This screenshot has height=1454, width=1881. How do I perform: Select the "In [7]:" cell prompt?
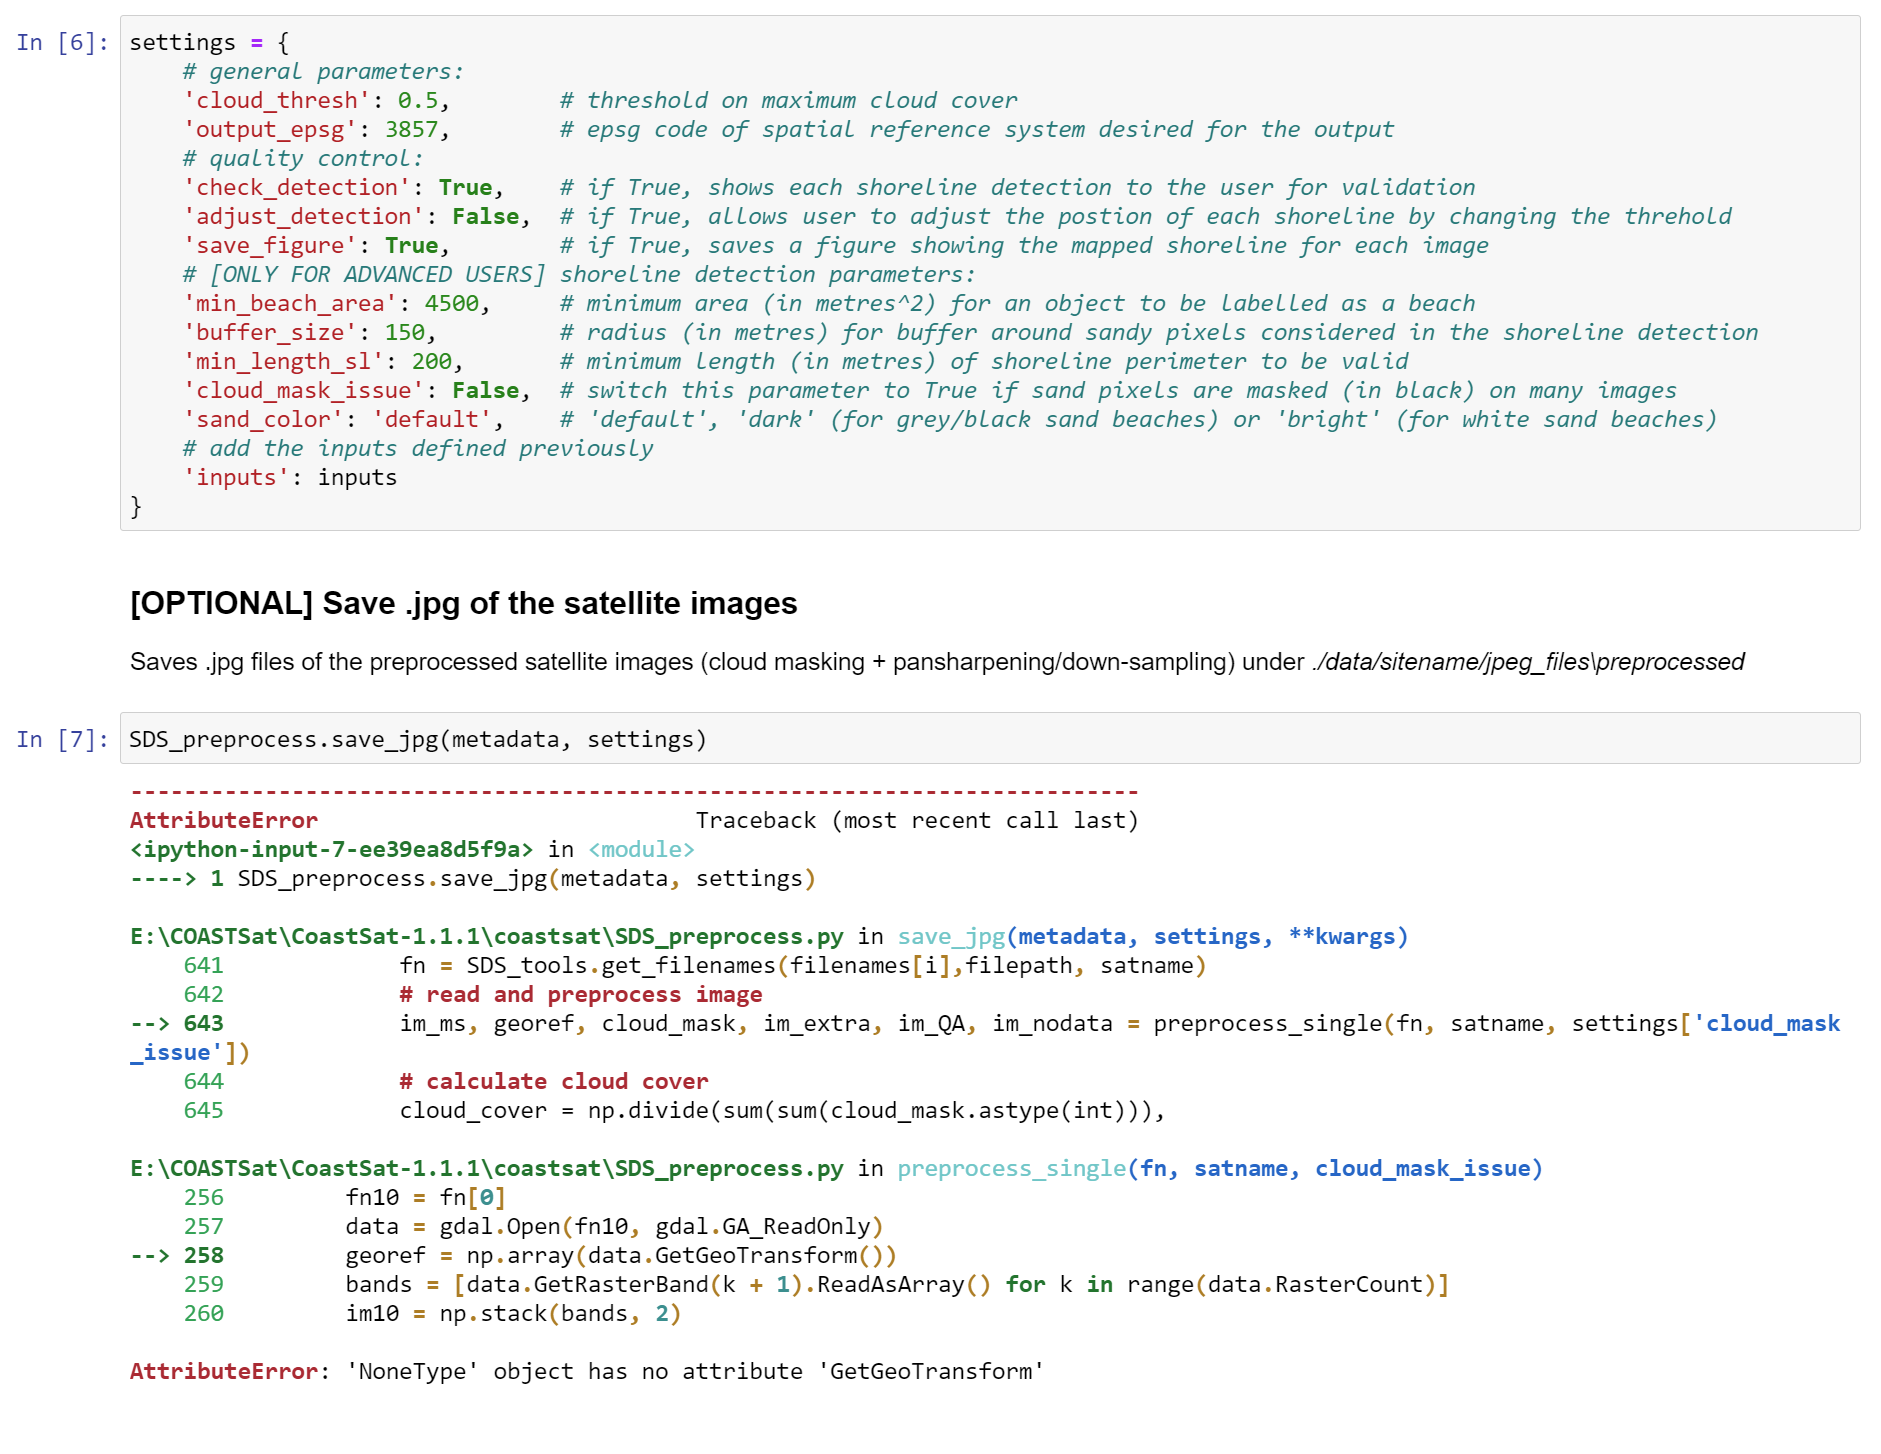tap(62, 739)
